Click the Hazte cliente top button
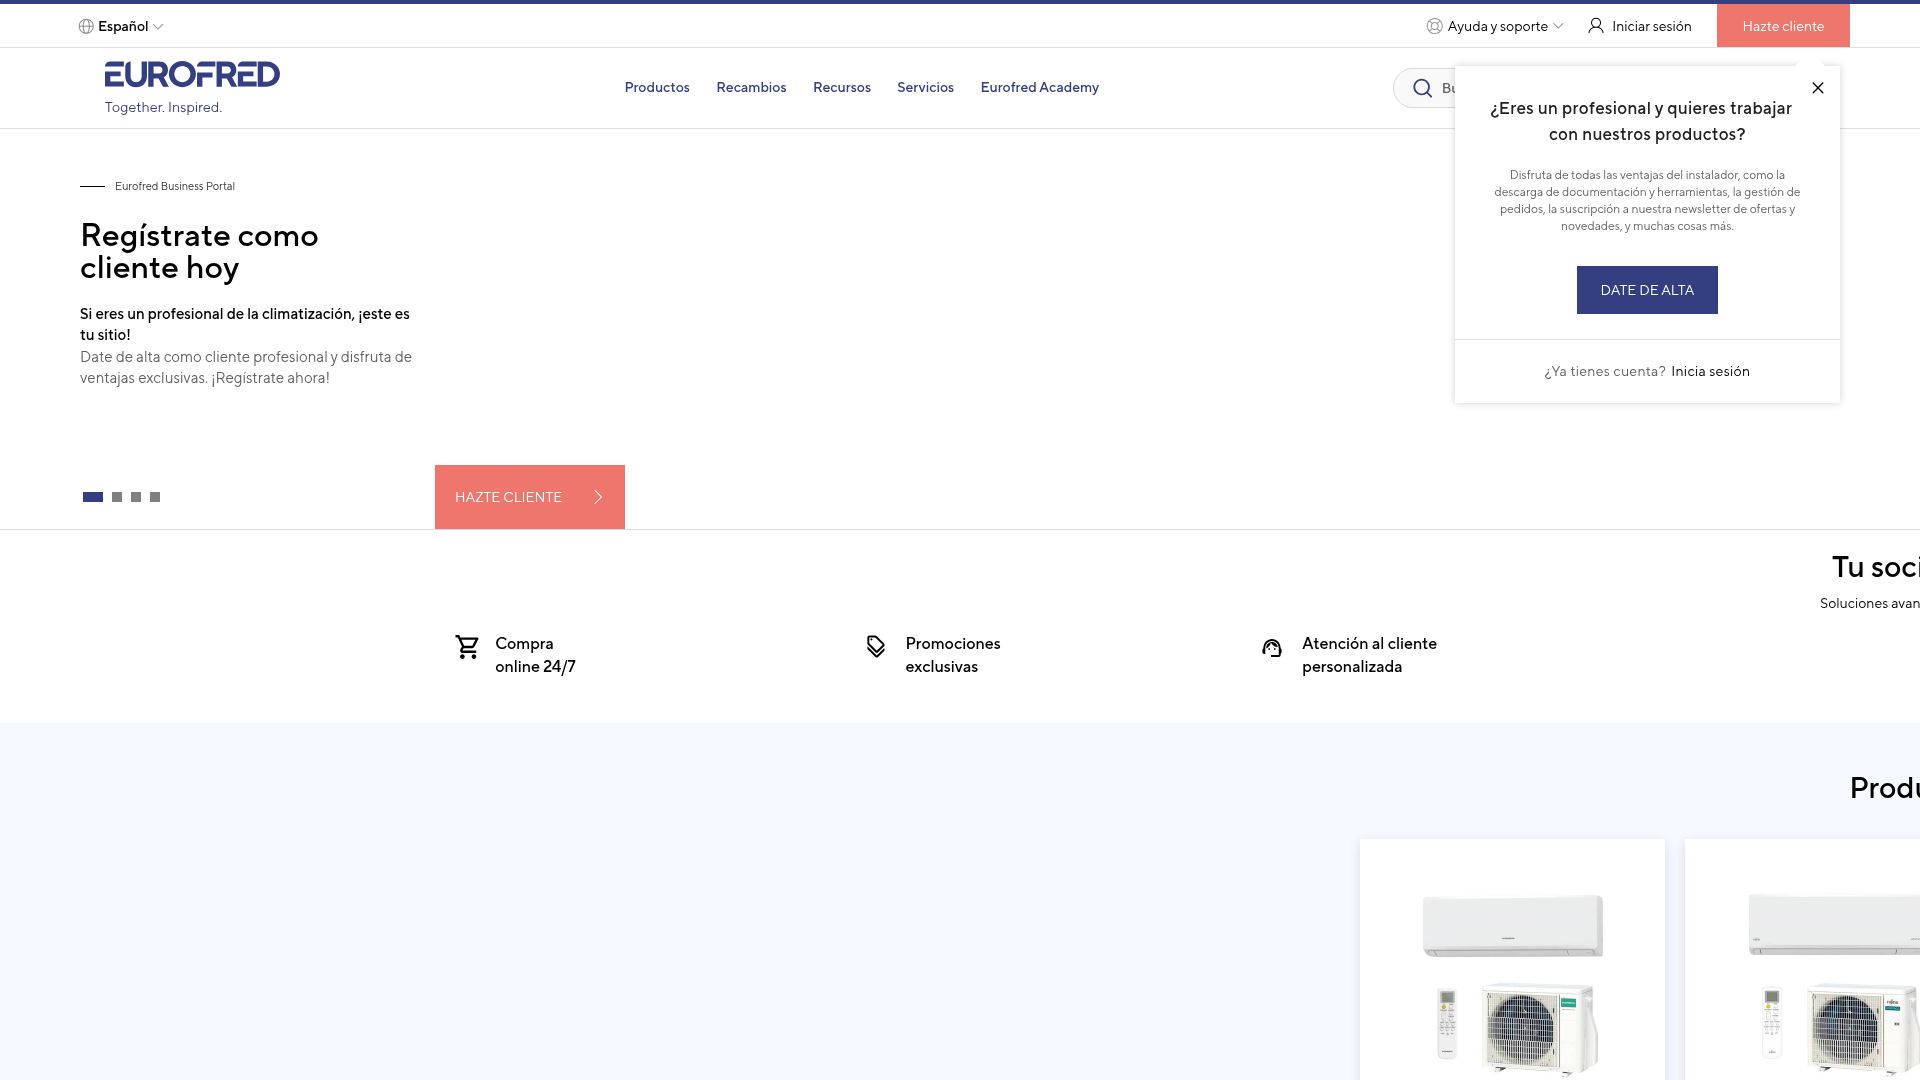 (1783, 26)
